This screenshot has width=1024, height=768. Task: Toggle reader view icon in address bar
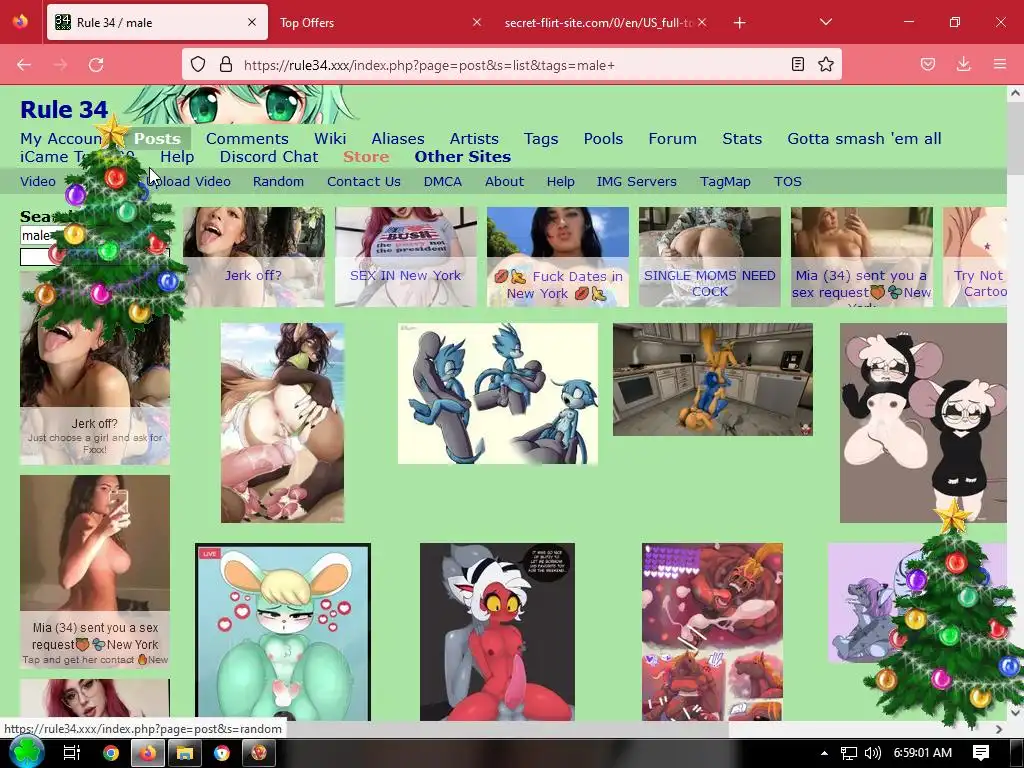click(797, 64)
